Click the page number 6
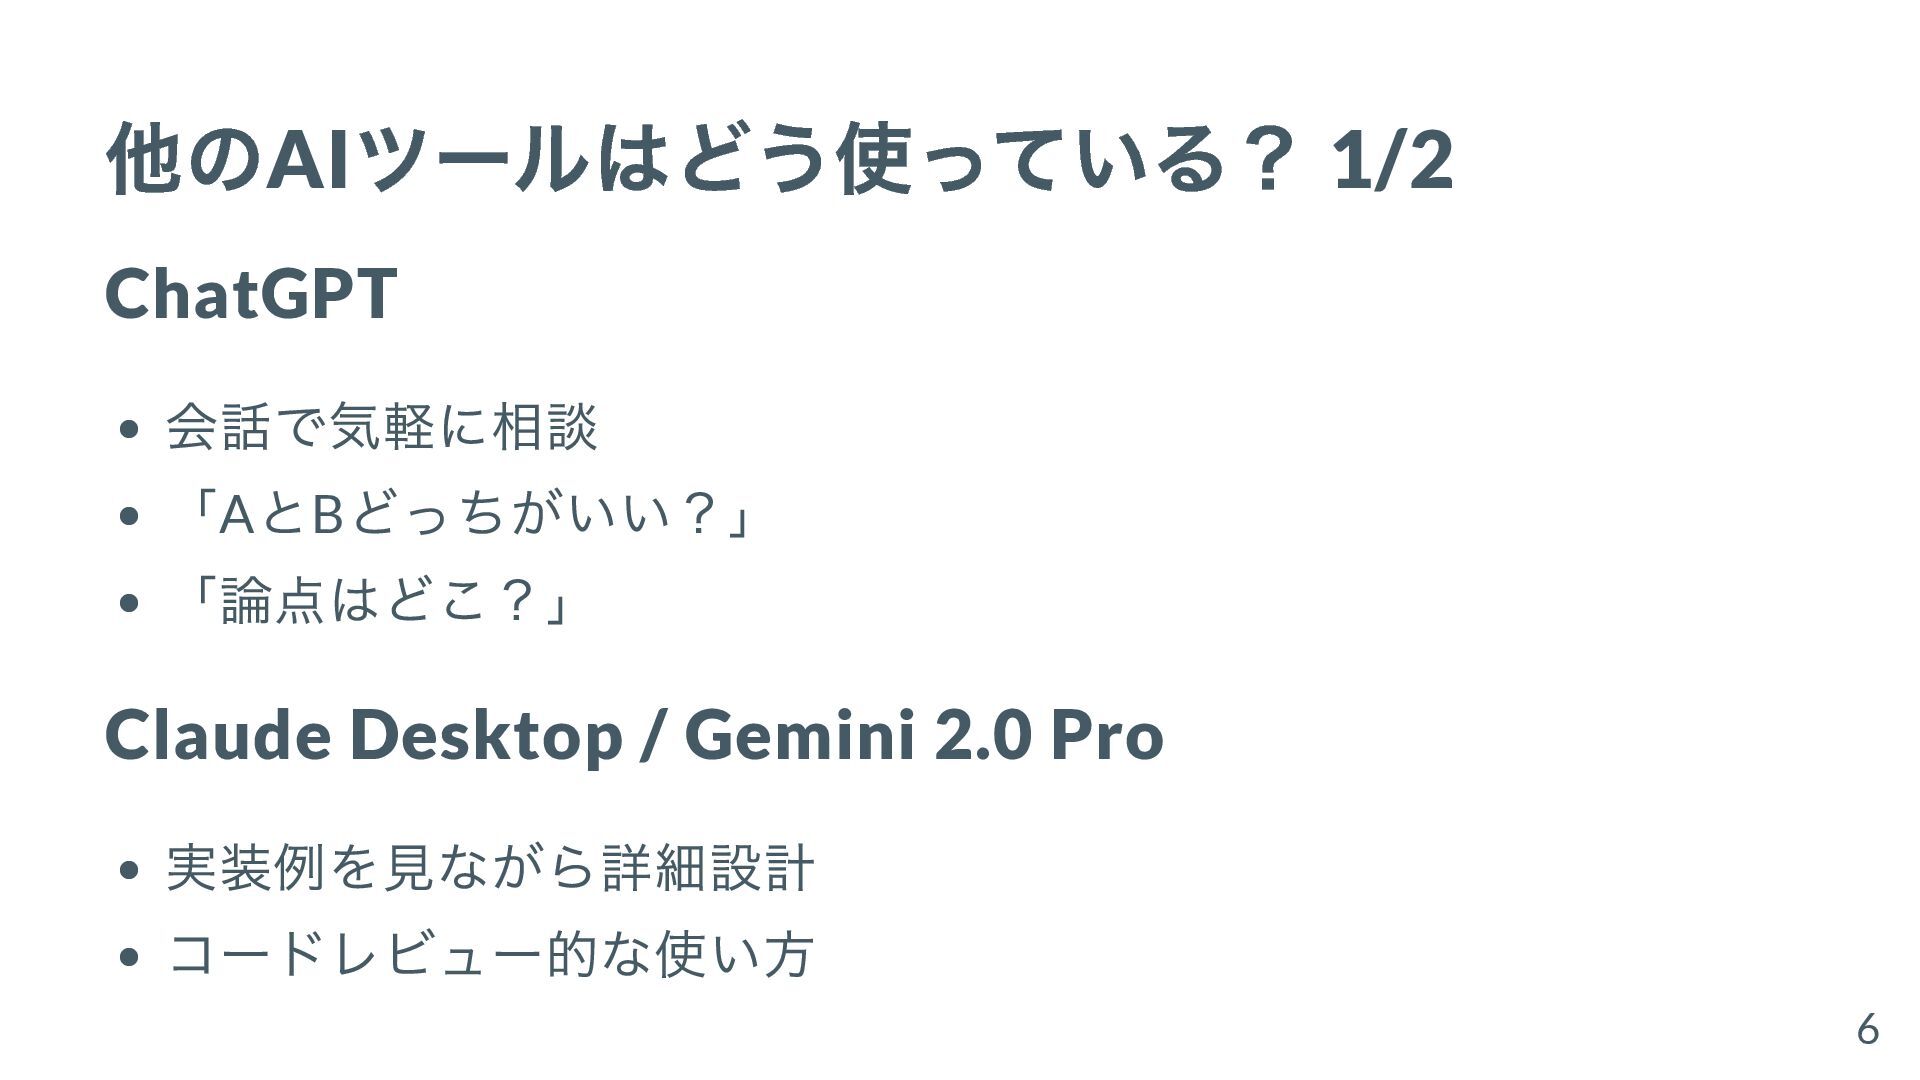Viewport: 1920px width, 1080px height. click(x=1867, y=1029)
